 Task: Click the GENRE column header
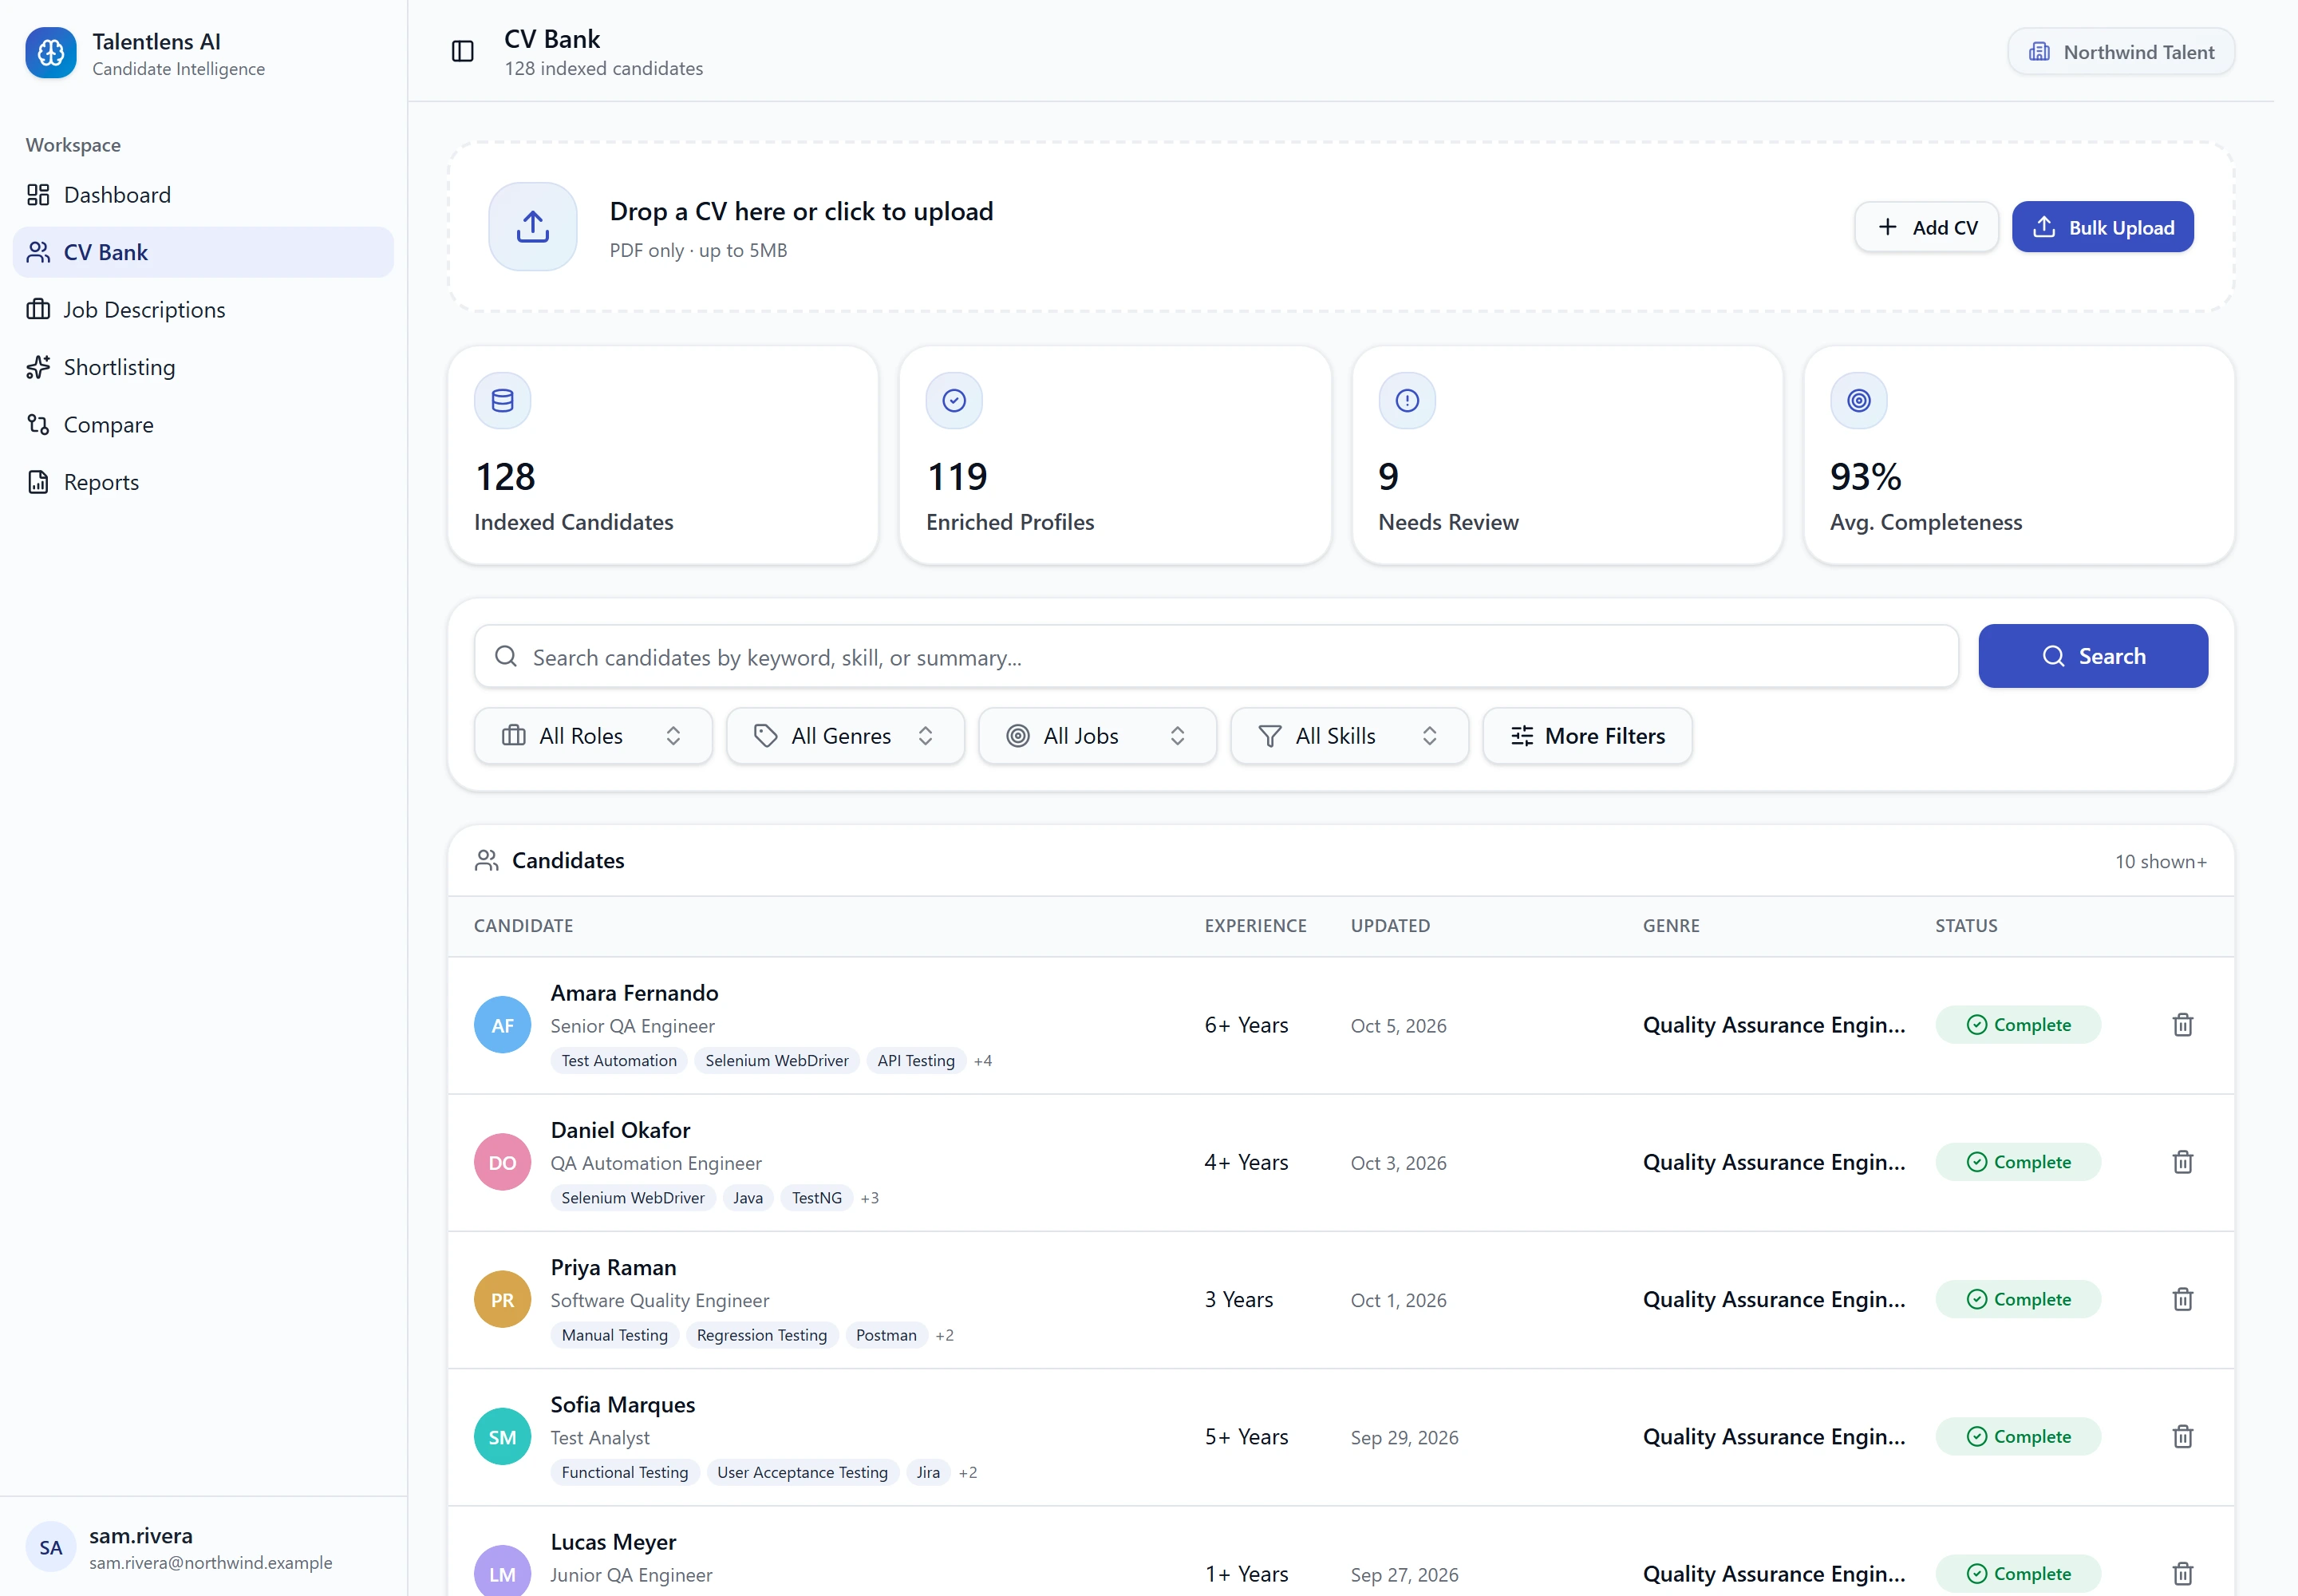1671,926
